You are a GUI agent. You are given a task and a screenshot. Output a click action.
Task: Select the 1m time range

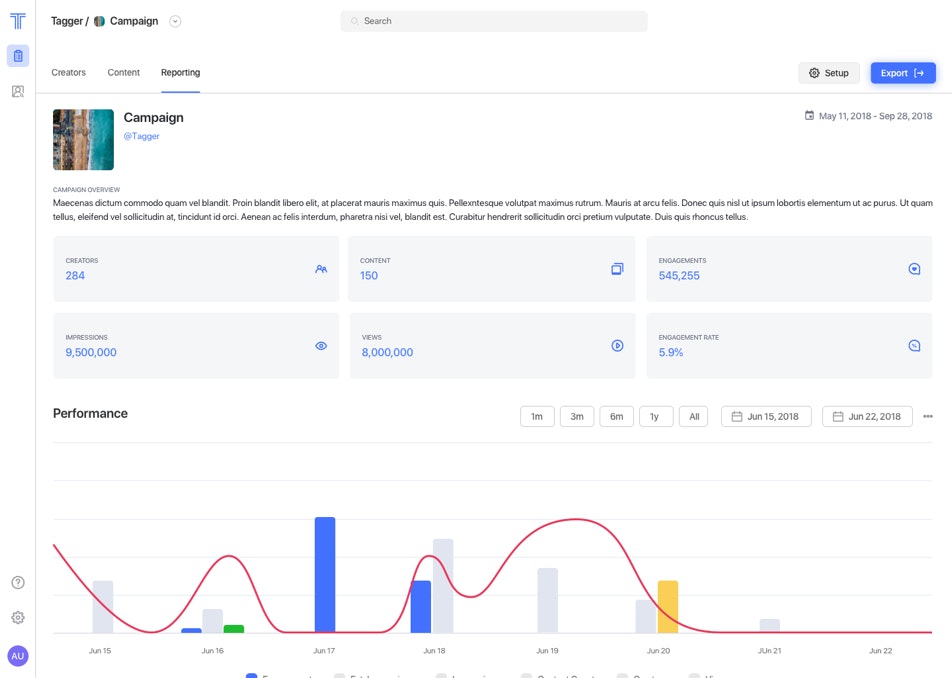tap(537, 416)
